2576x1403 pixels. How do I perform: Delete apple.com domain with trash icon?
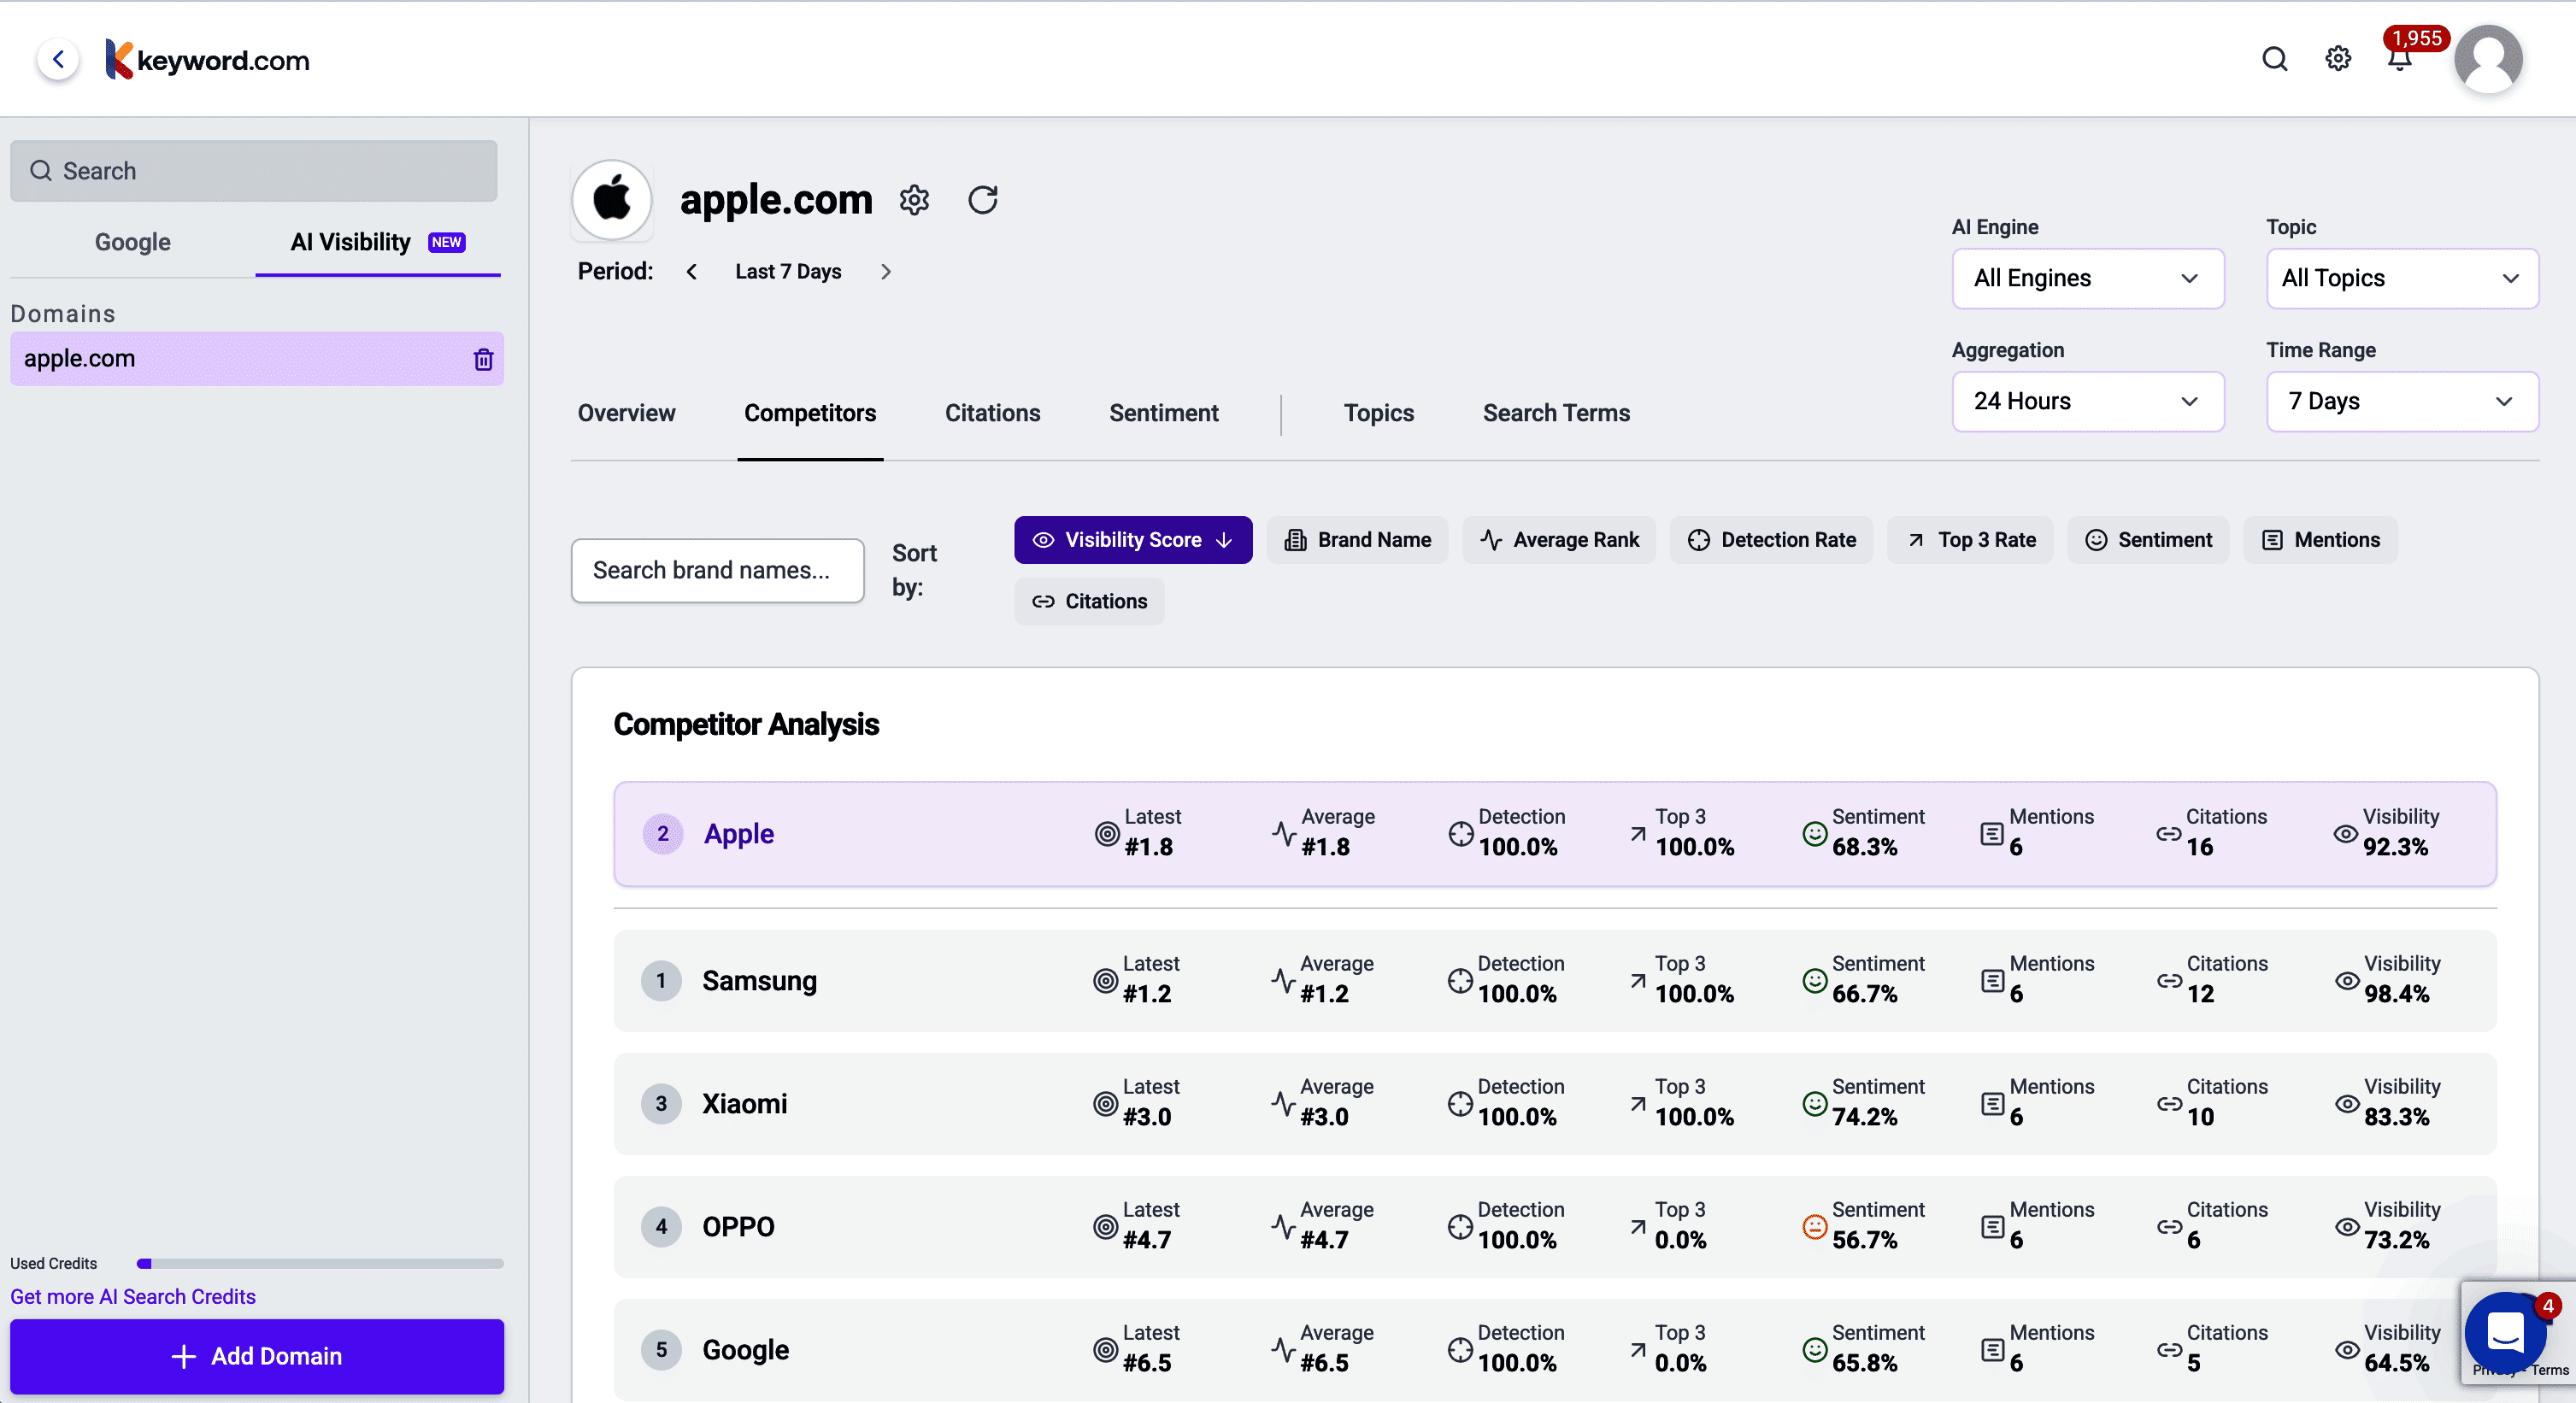[x=483, y=359]
